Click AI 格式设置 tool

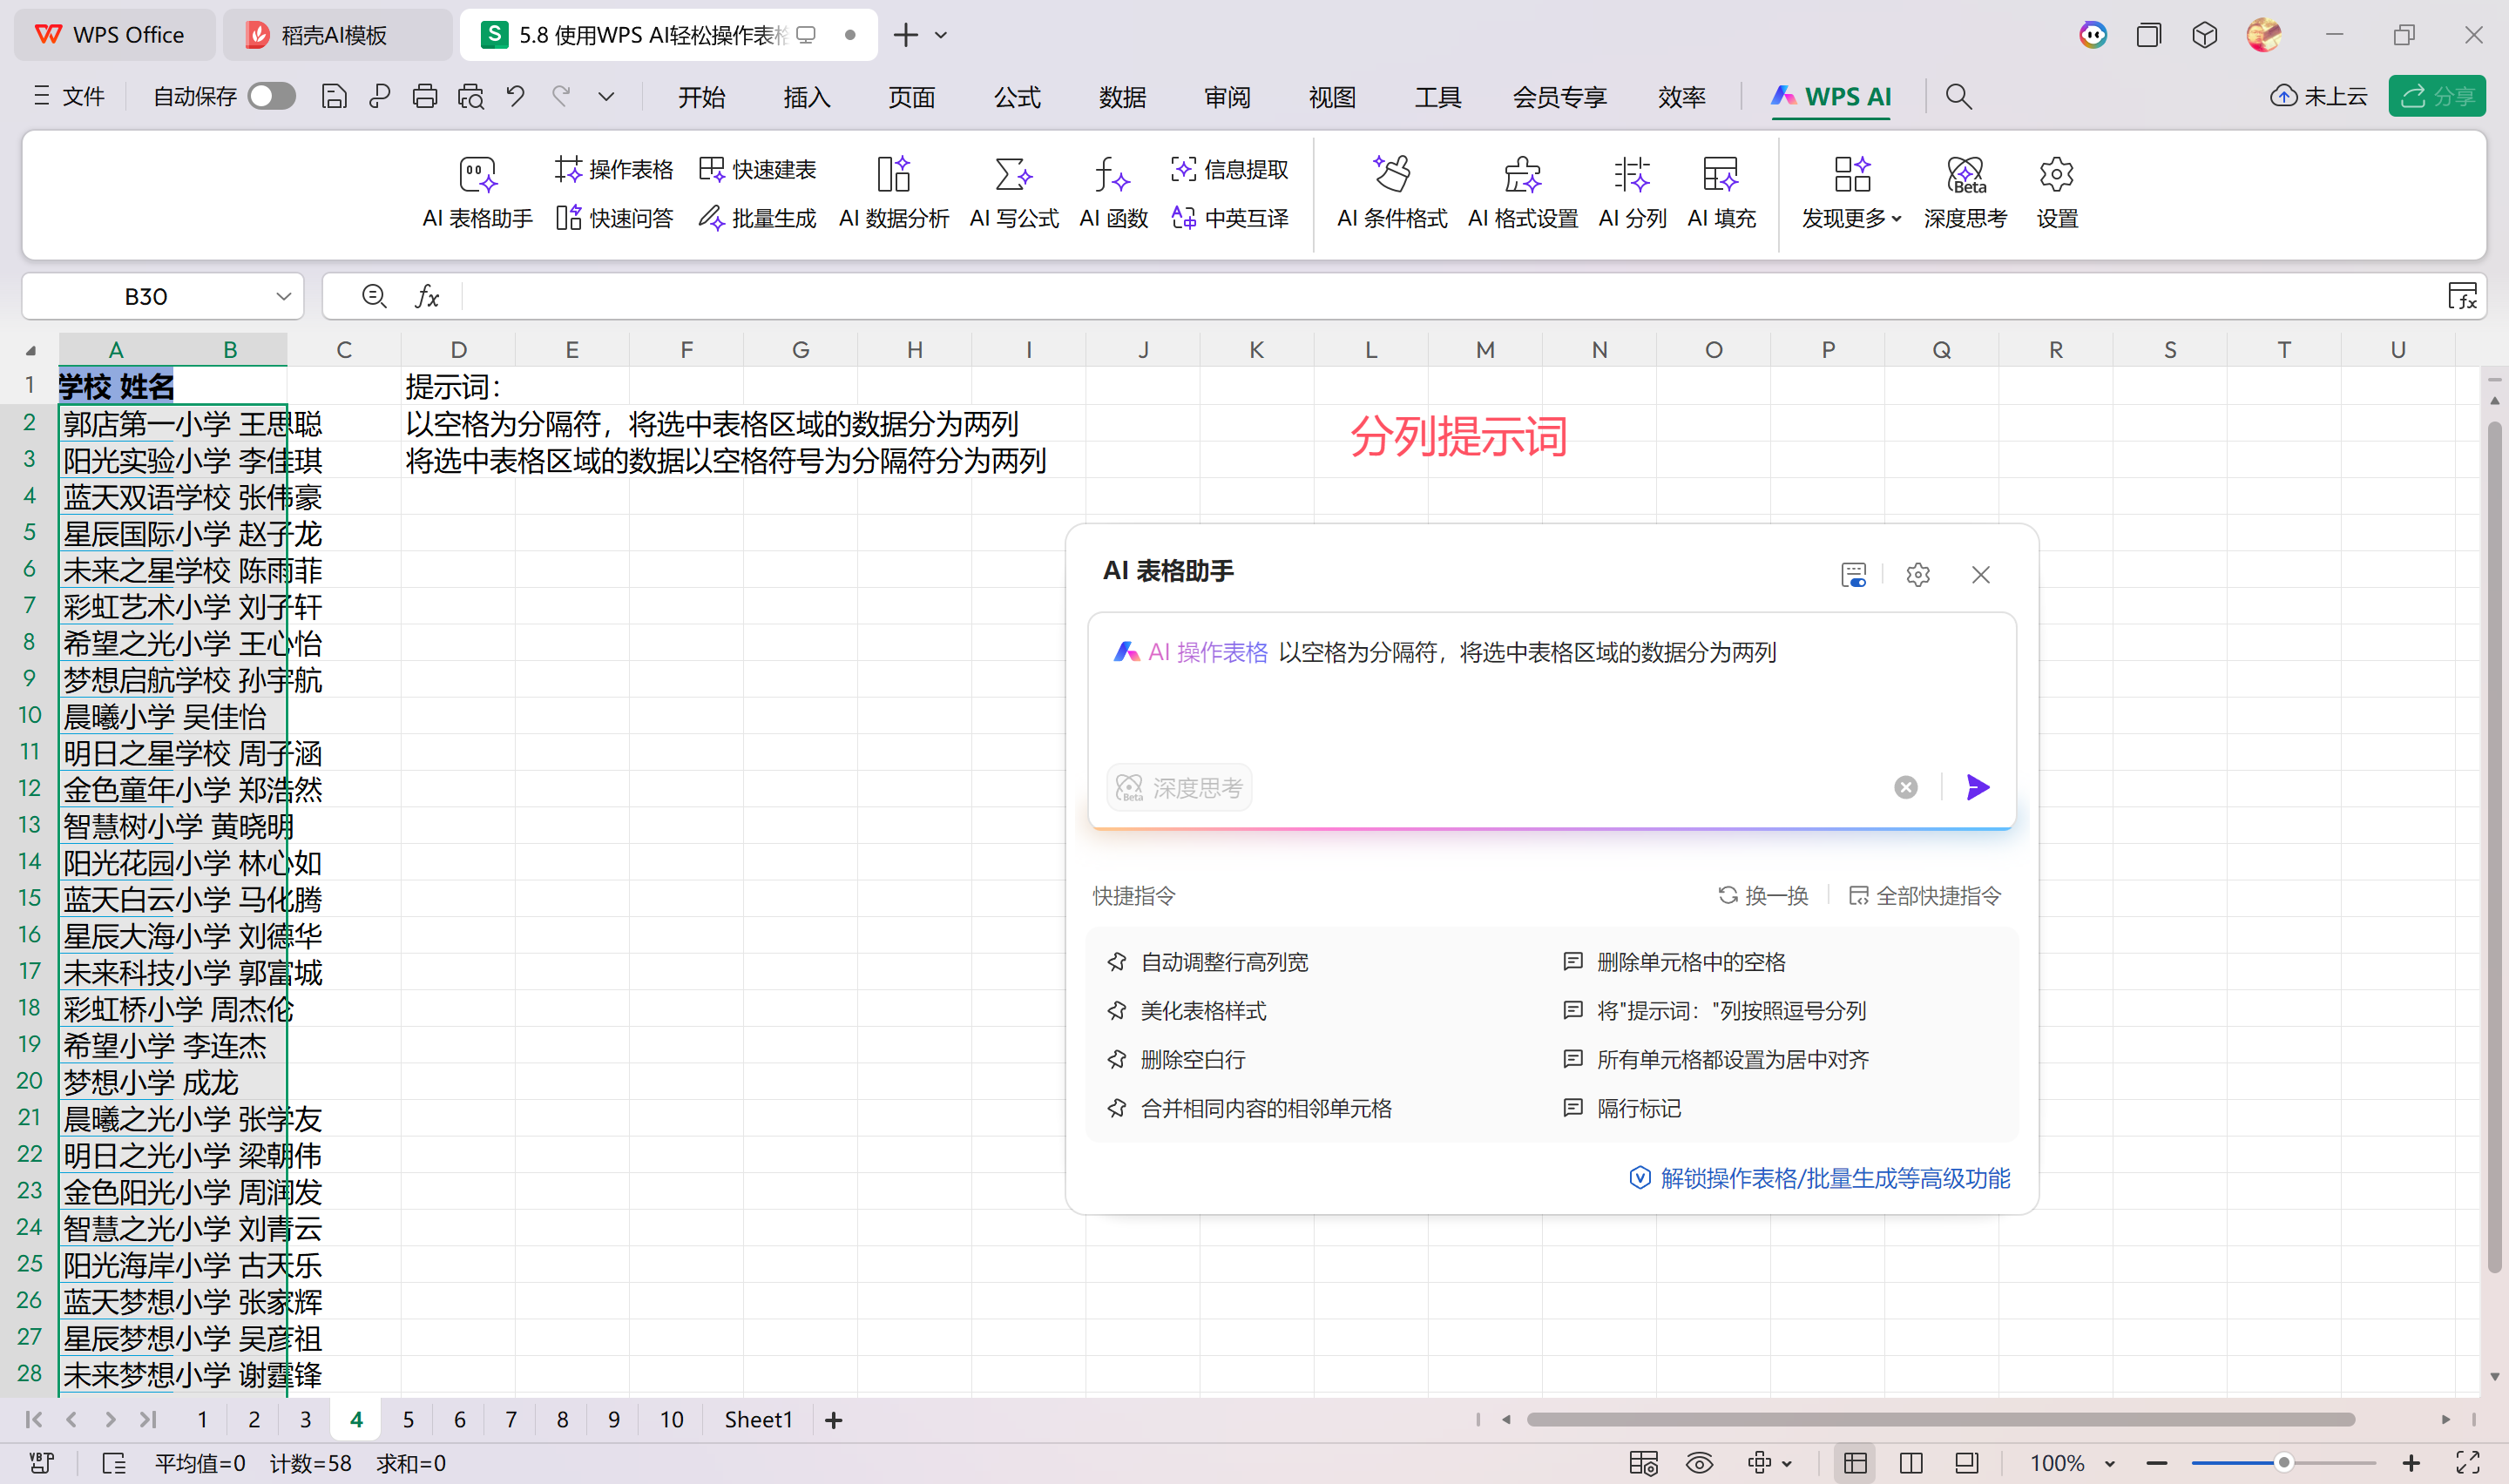point(1522,193)
